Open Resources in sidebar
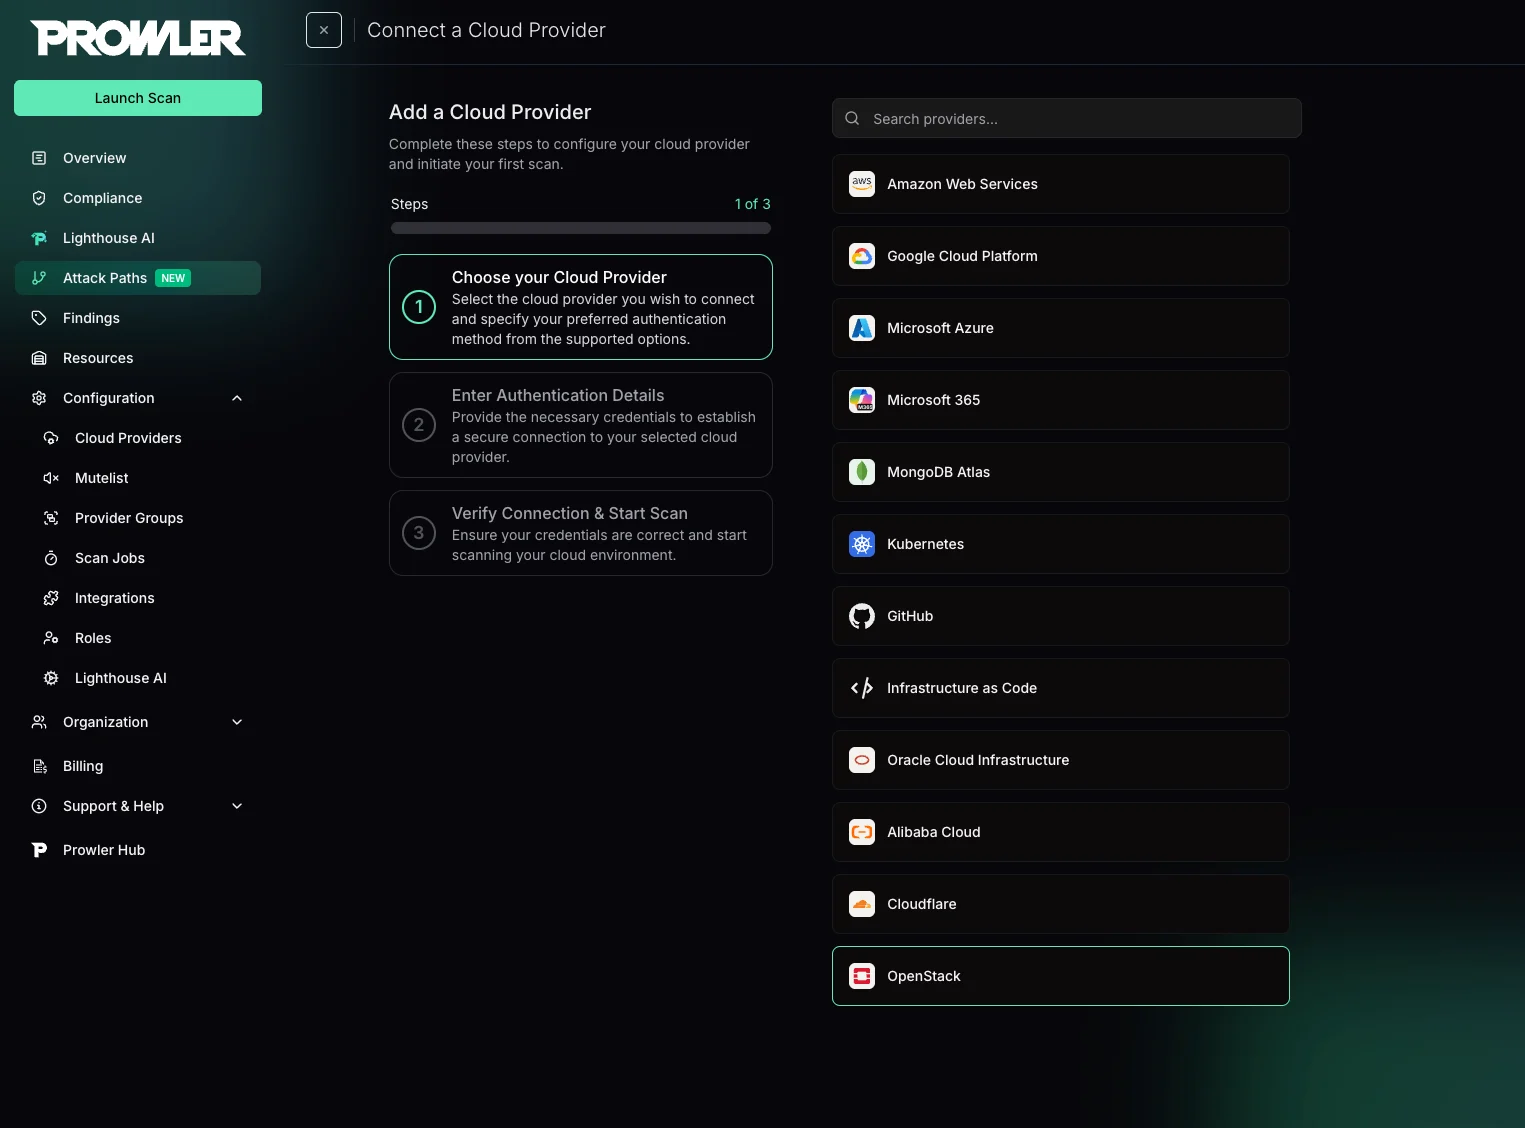The image size is (1525, 1128). tap(138, 358)
